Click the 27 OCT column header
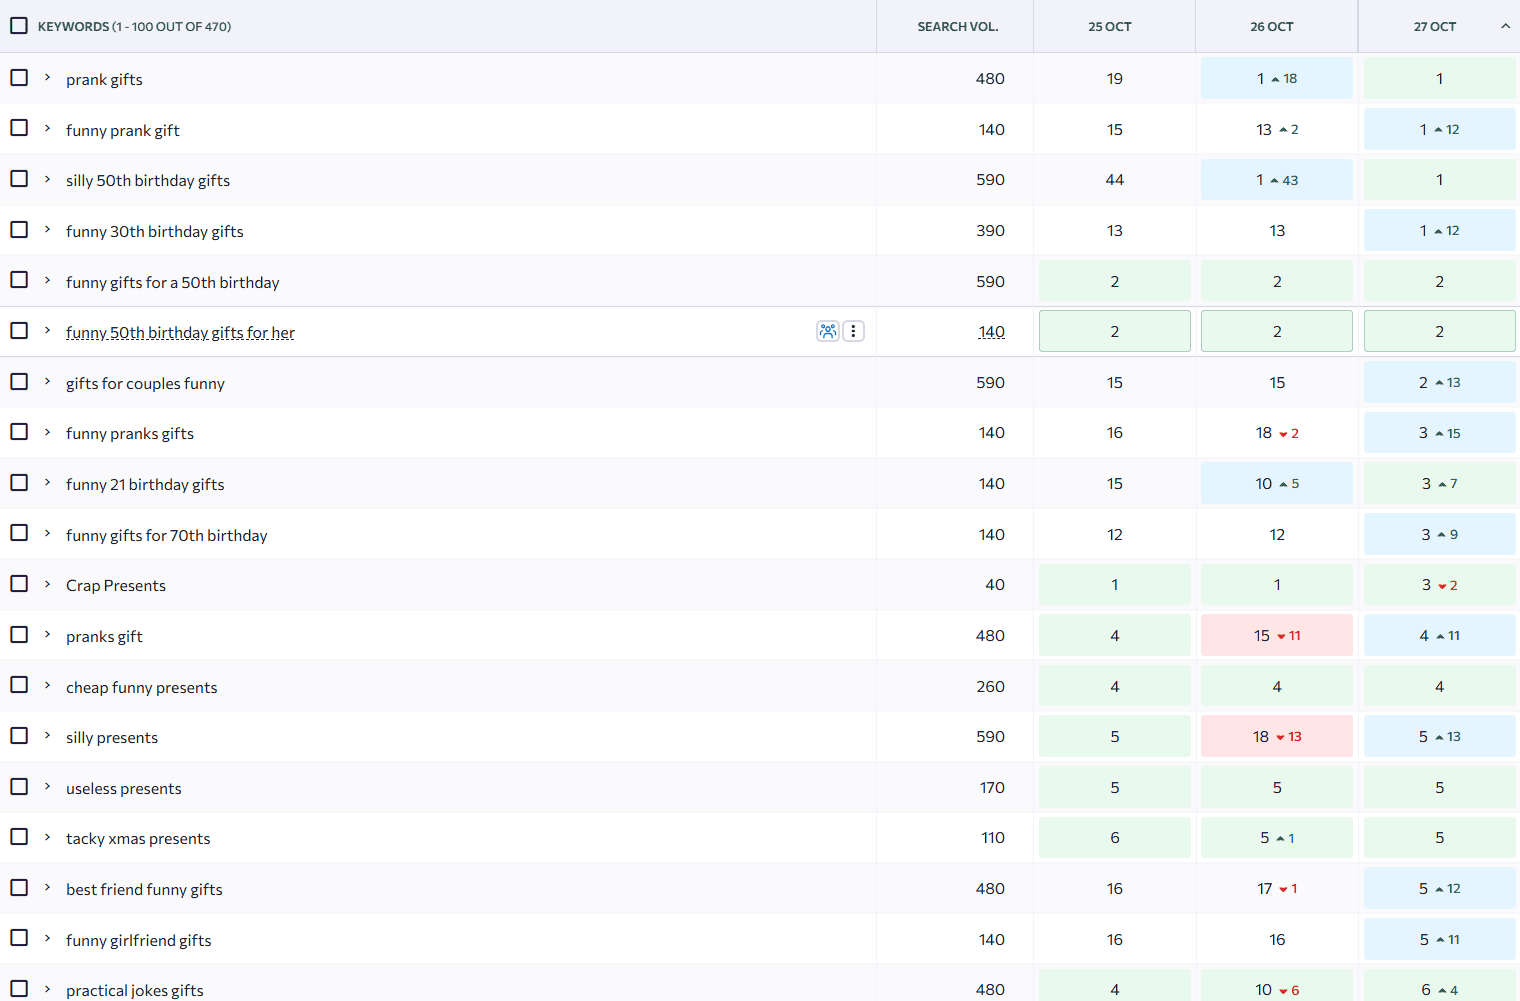 (1435, 27)
